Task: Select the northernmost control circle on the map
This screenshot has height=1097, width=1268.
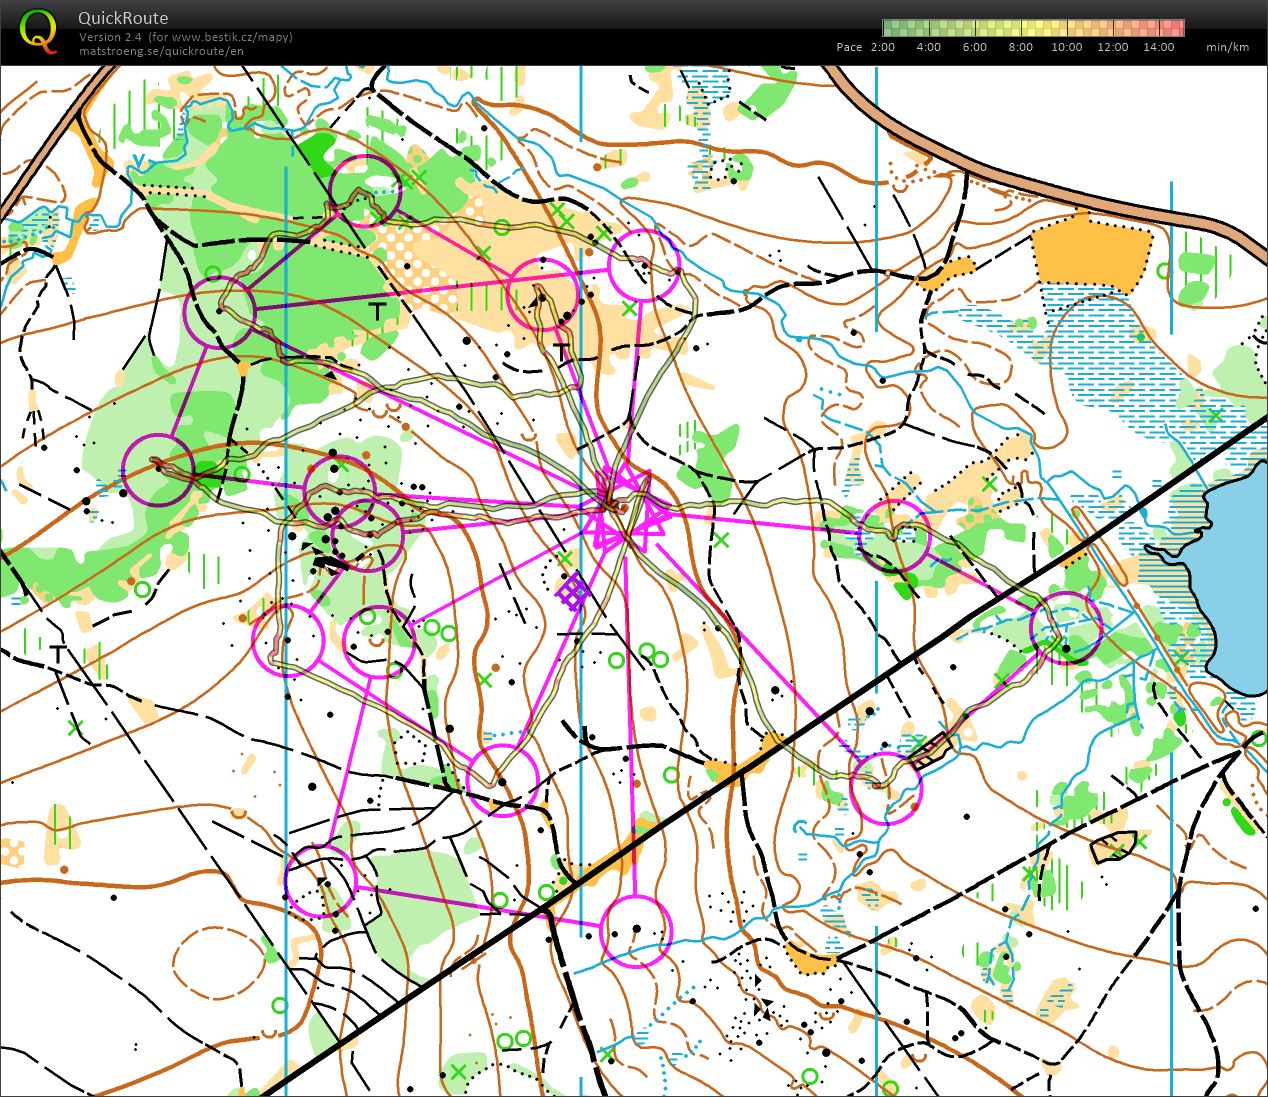Action: [x=365, y=189]
